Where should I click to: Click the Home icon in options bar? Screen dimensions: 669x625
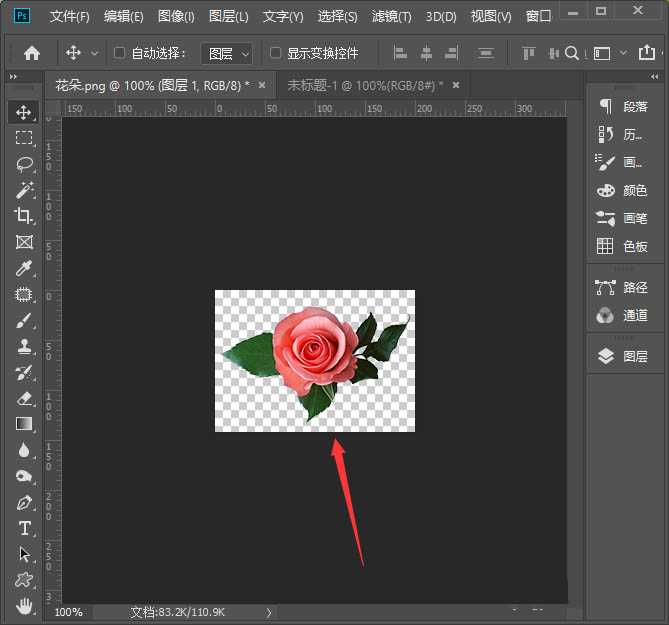click(32, 53)
